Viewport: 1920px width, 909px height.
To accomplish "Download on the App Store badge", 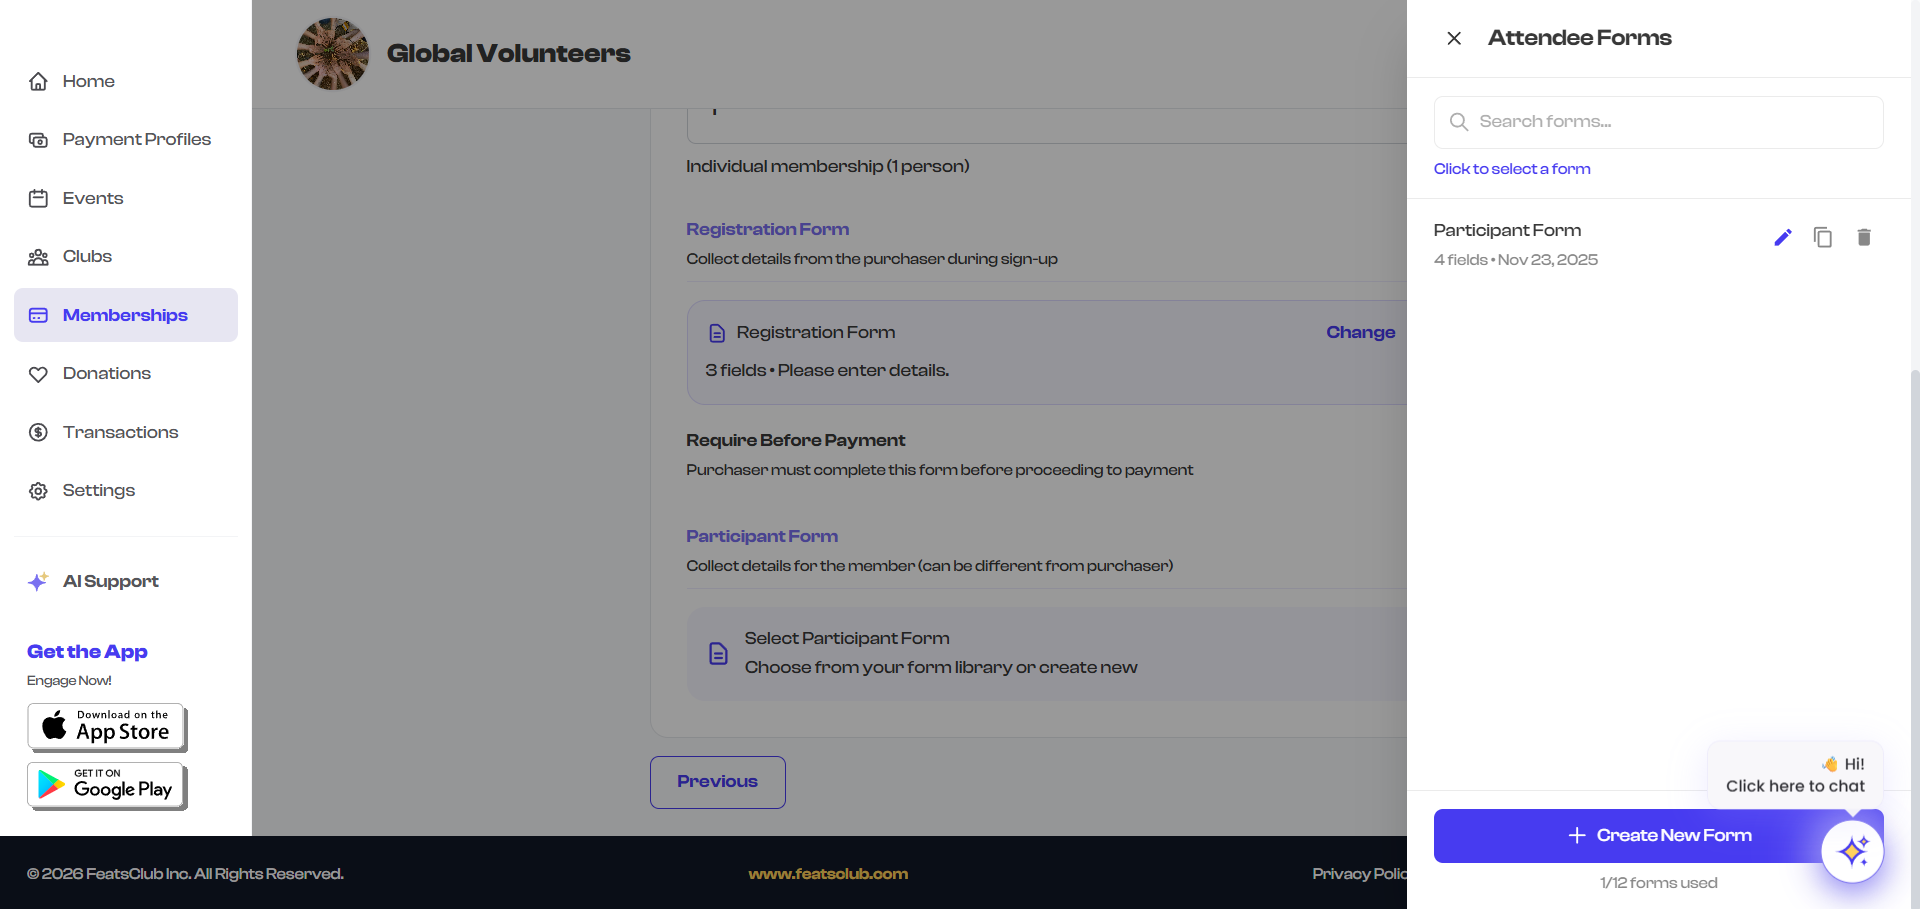I will 107,727.
